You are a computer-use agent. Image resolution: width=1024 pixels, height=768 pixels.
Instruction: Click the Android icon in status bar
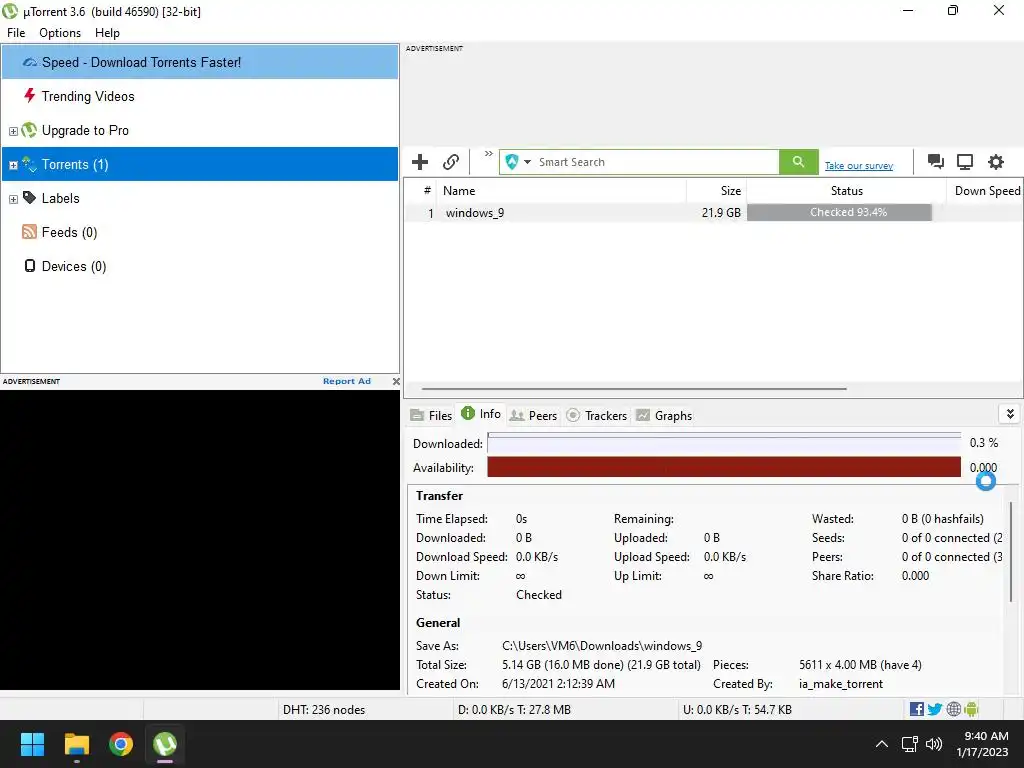pos(971,709)
